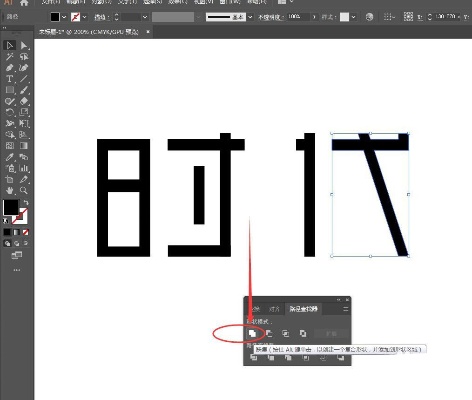Reset to default fill and stroke
This screenshot has width=472, height=400.
click(x=6, y=221)
